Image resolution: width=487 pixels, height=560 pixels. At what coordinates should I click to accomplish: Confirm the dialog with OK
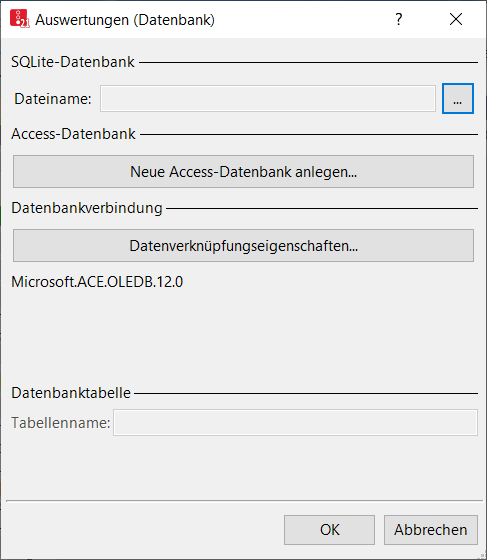[x=329, y=530]
